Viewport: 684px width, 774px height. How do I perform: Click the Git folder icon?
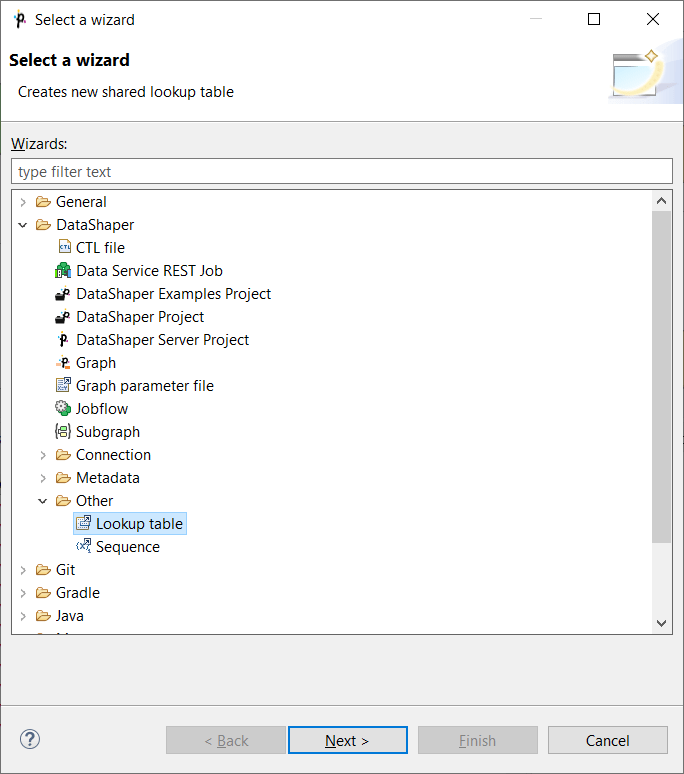[x=43, y=570]
